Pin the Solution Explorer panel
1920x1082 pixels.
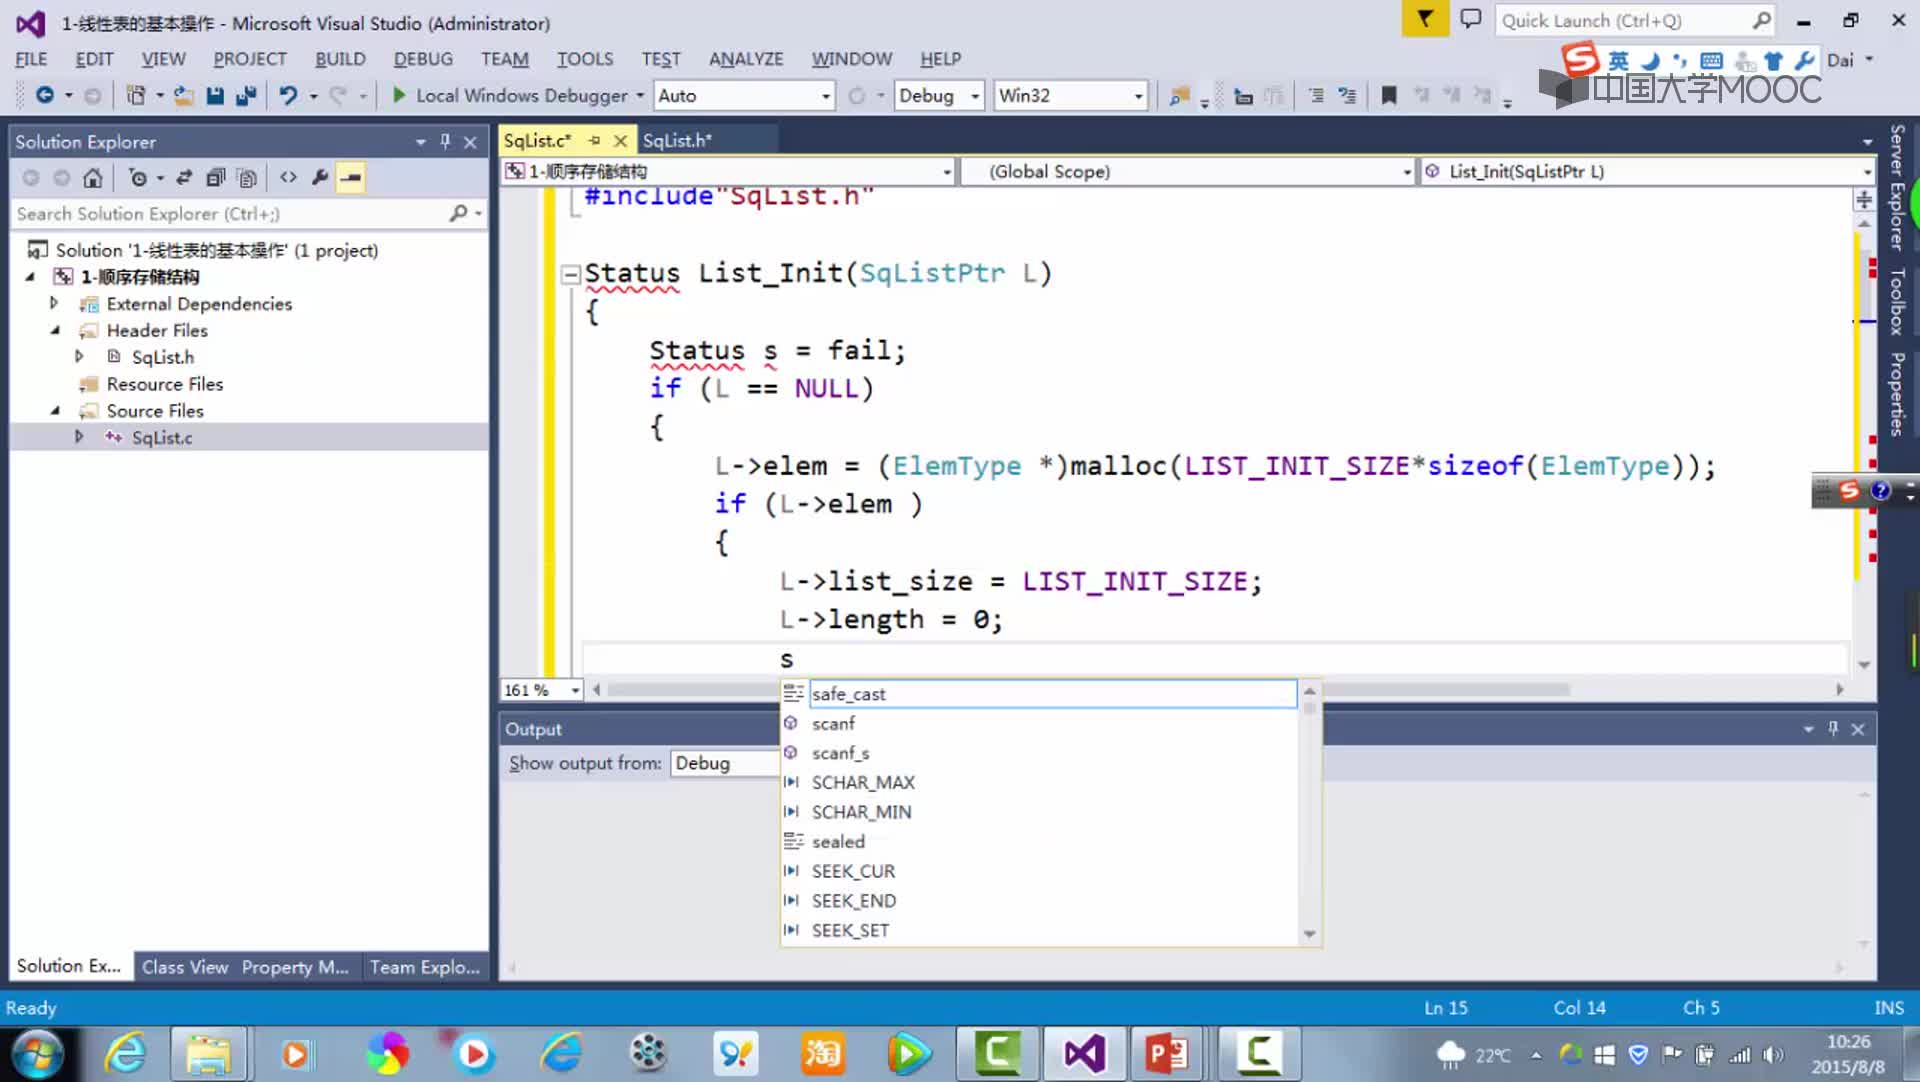click(x=445, y=142)
